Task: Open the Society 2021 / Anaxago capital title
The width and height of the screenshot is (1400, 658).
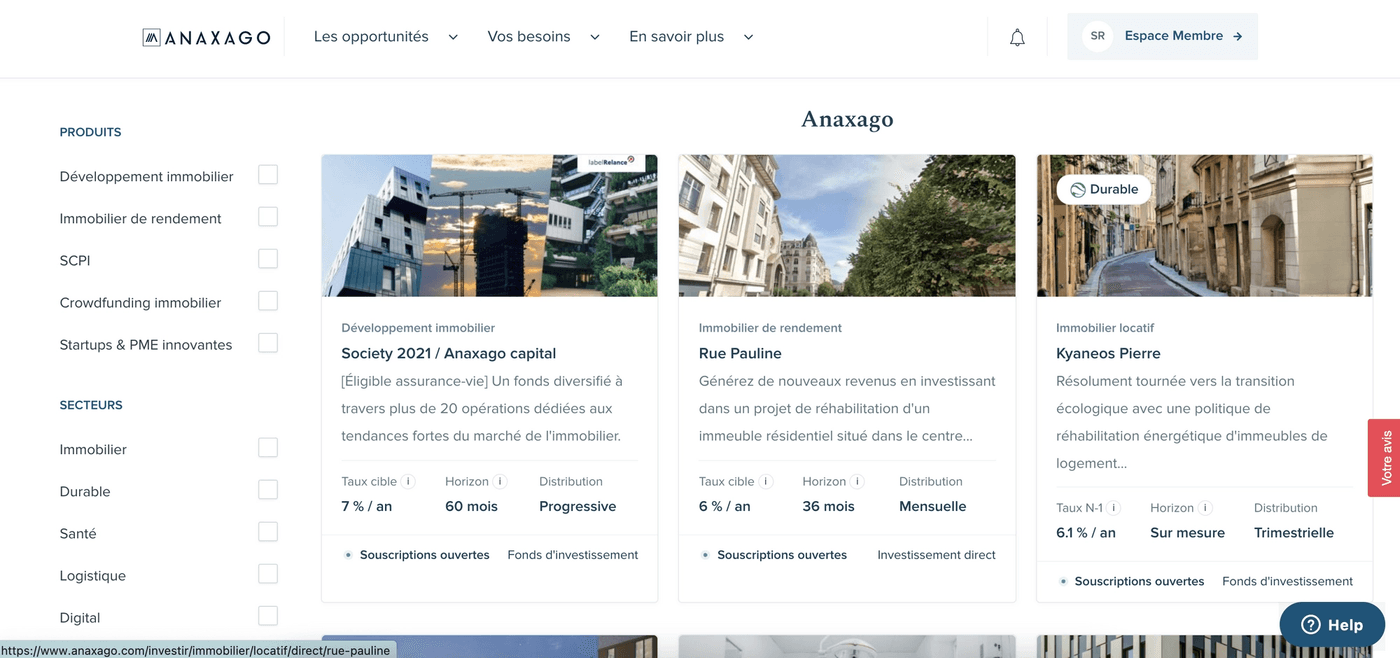Action: click(x=448, y=353)
